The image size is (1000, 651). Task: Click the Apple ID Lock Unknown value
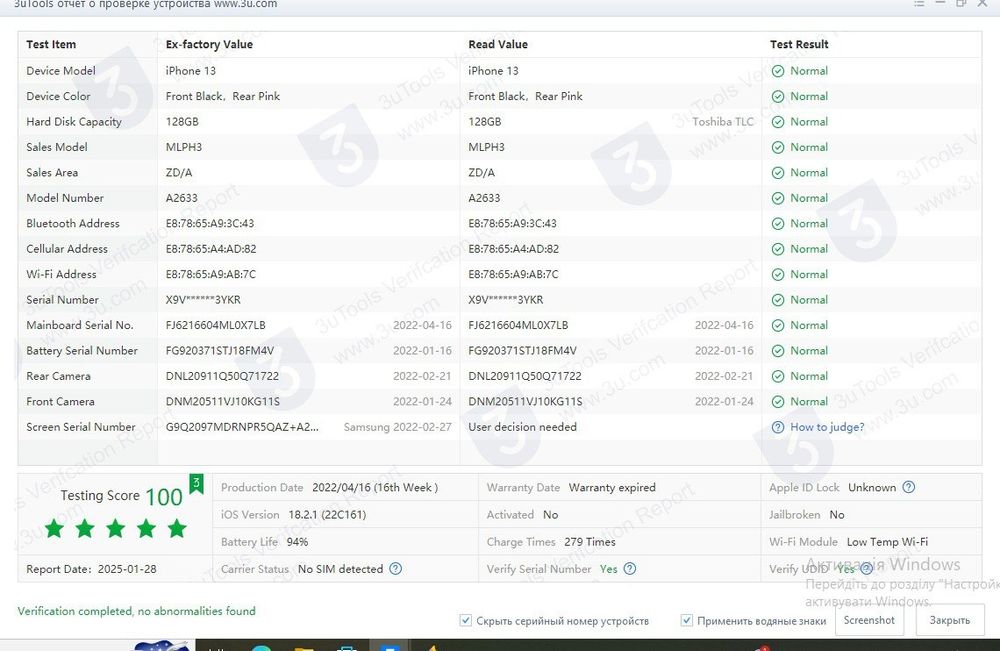(x=872, y=487)
